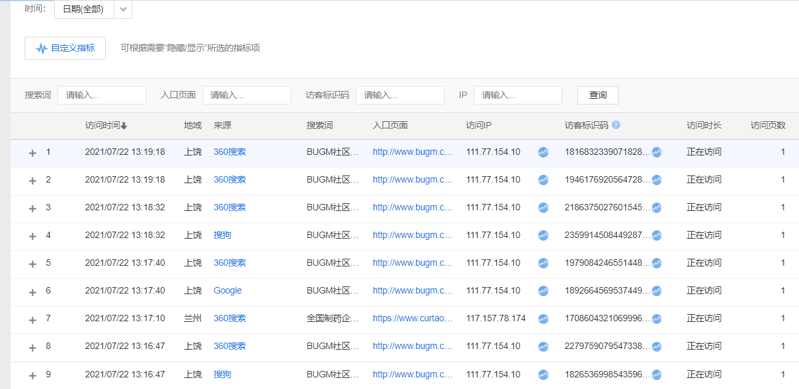Viewport: 799px width, 389px height.
Task: Click the 兰州 region cell
Action: pyautogui.click(x=193, y=318)
